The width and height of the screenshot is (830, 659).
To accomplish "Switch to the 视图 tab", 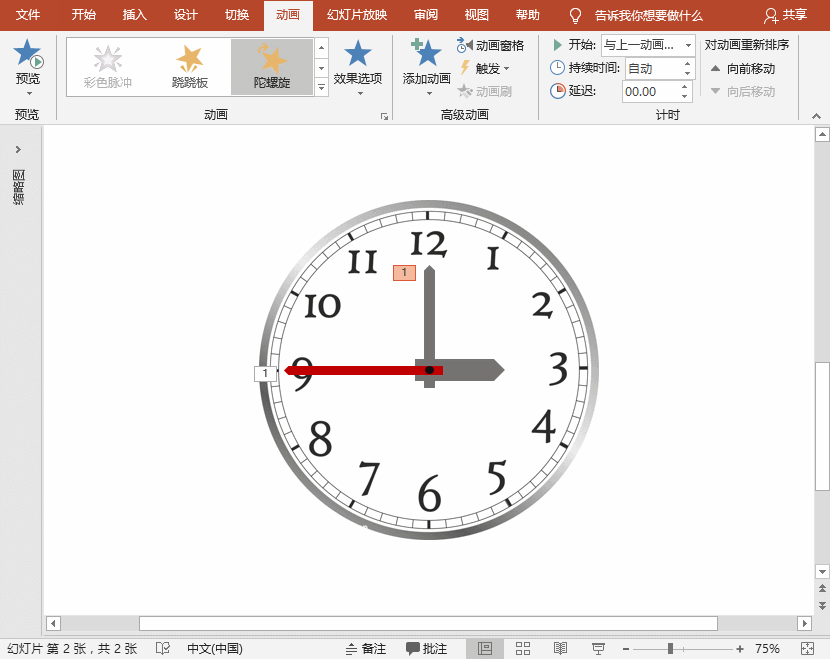I will [476, 15].
